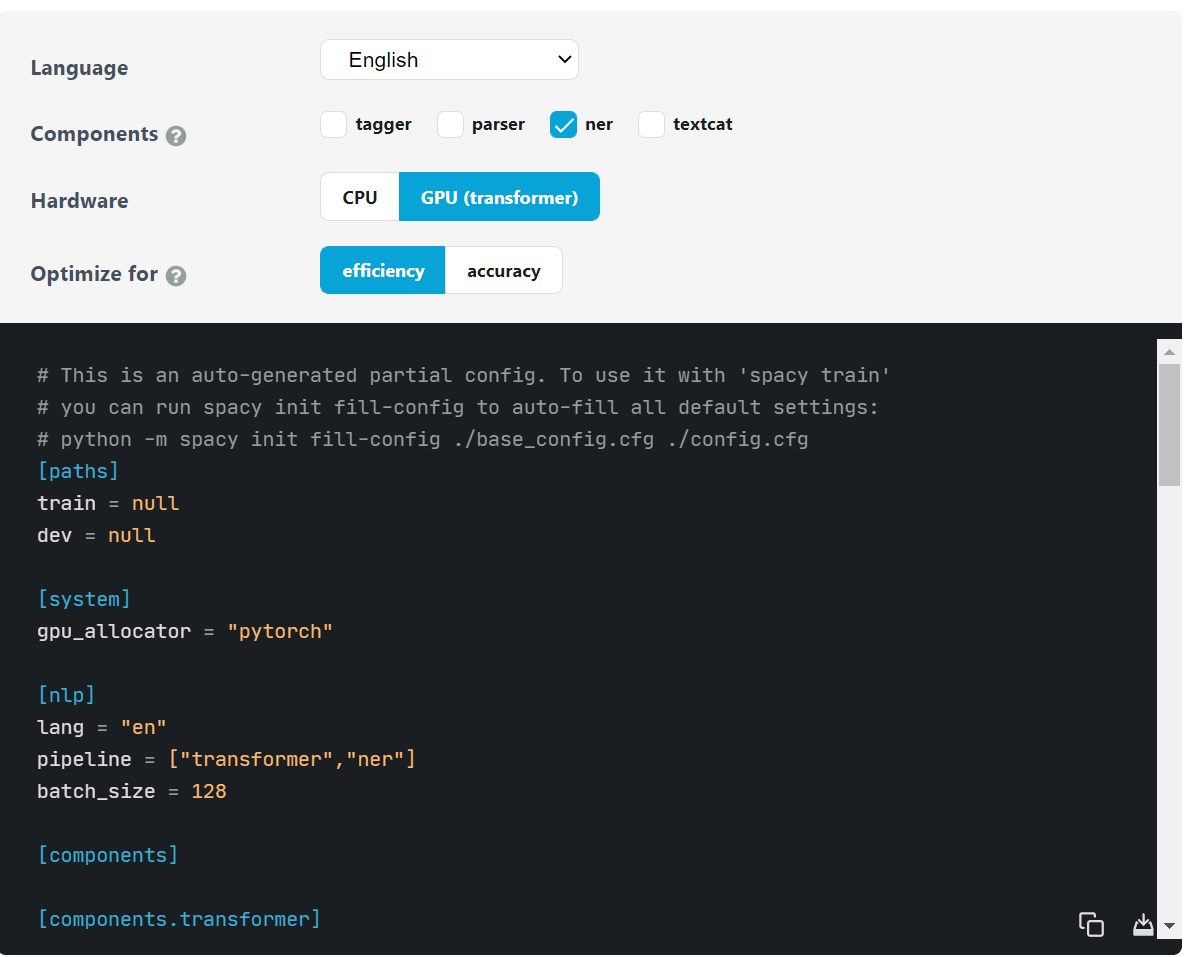Click the help icon next to Components

pyautogui.click(x=176, y=135)
